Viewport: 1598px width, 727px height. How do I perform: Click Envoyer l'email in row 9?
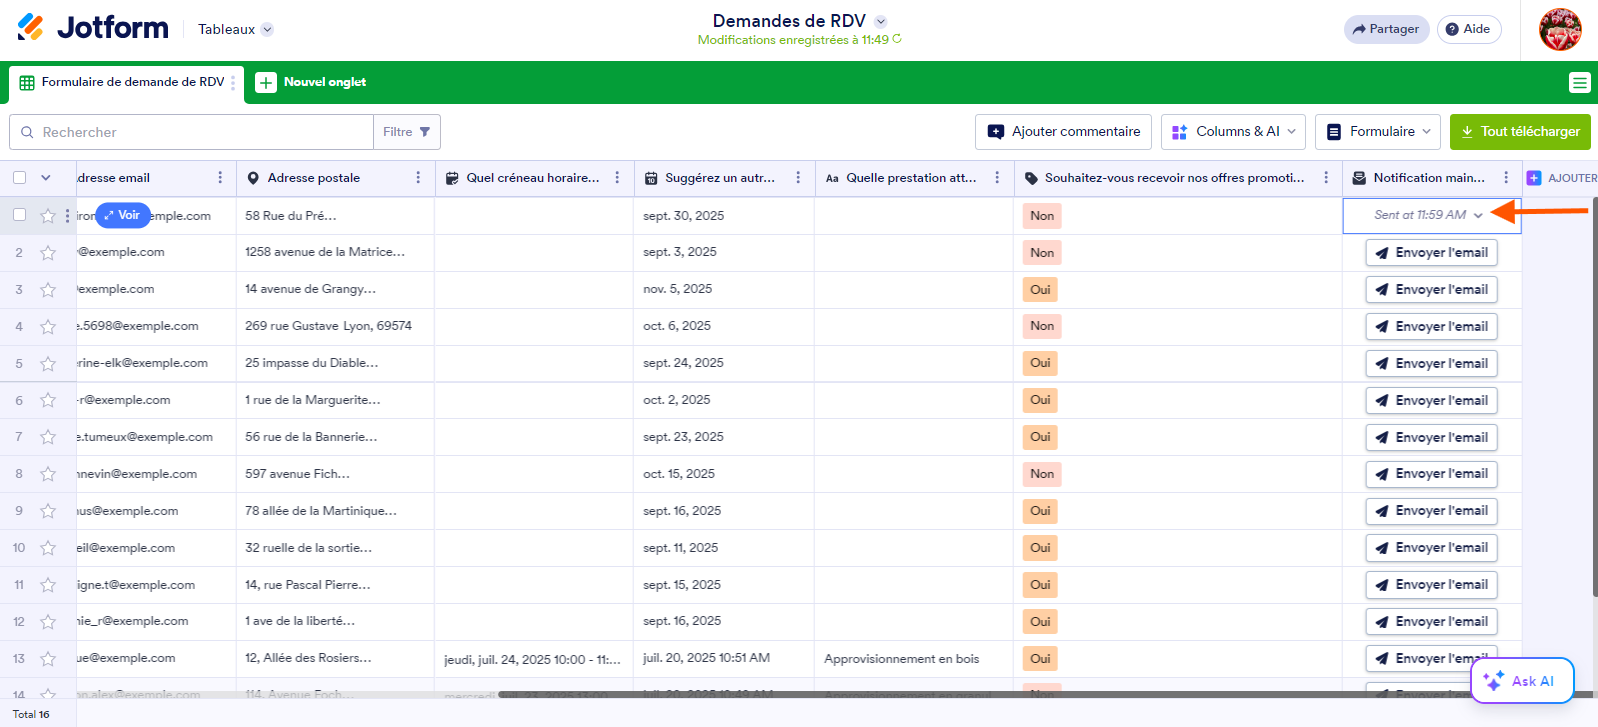(1431, 511)
